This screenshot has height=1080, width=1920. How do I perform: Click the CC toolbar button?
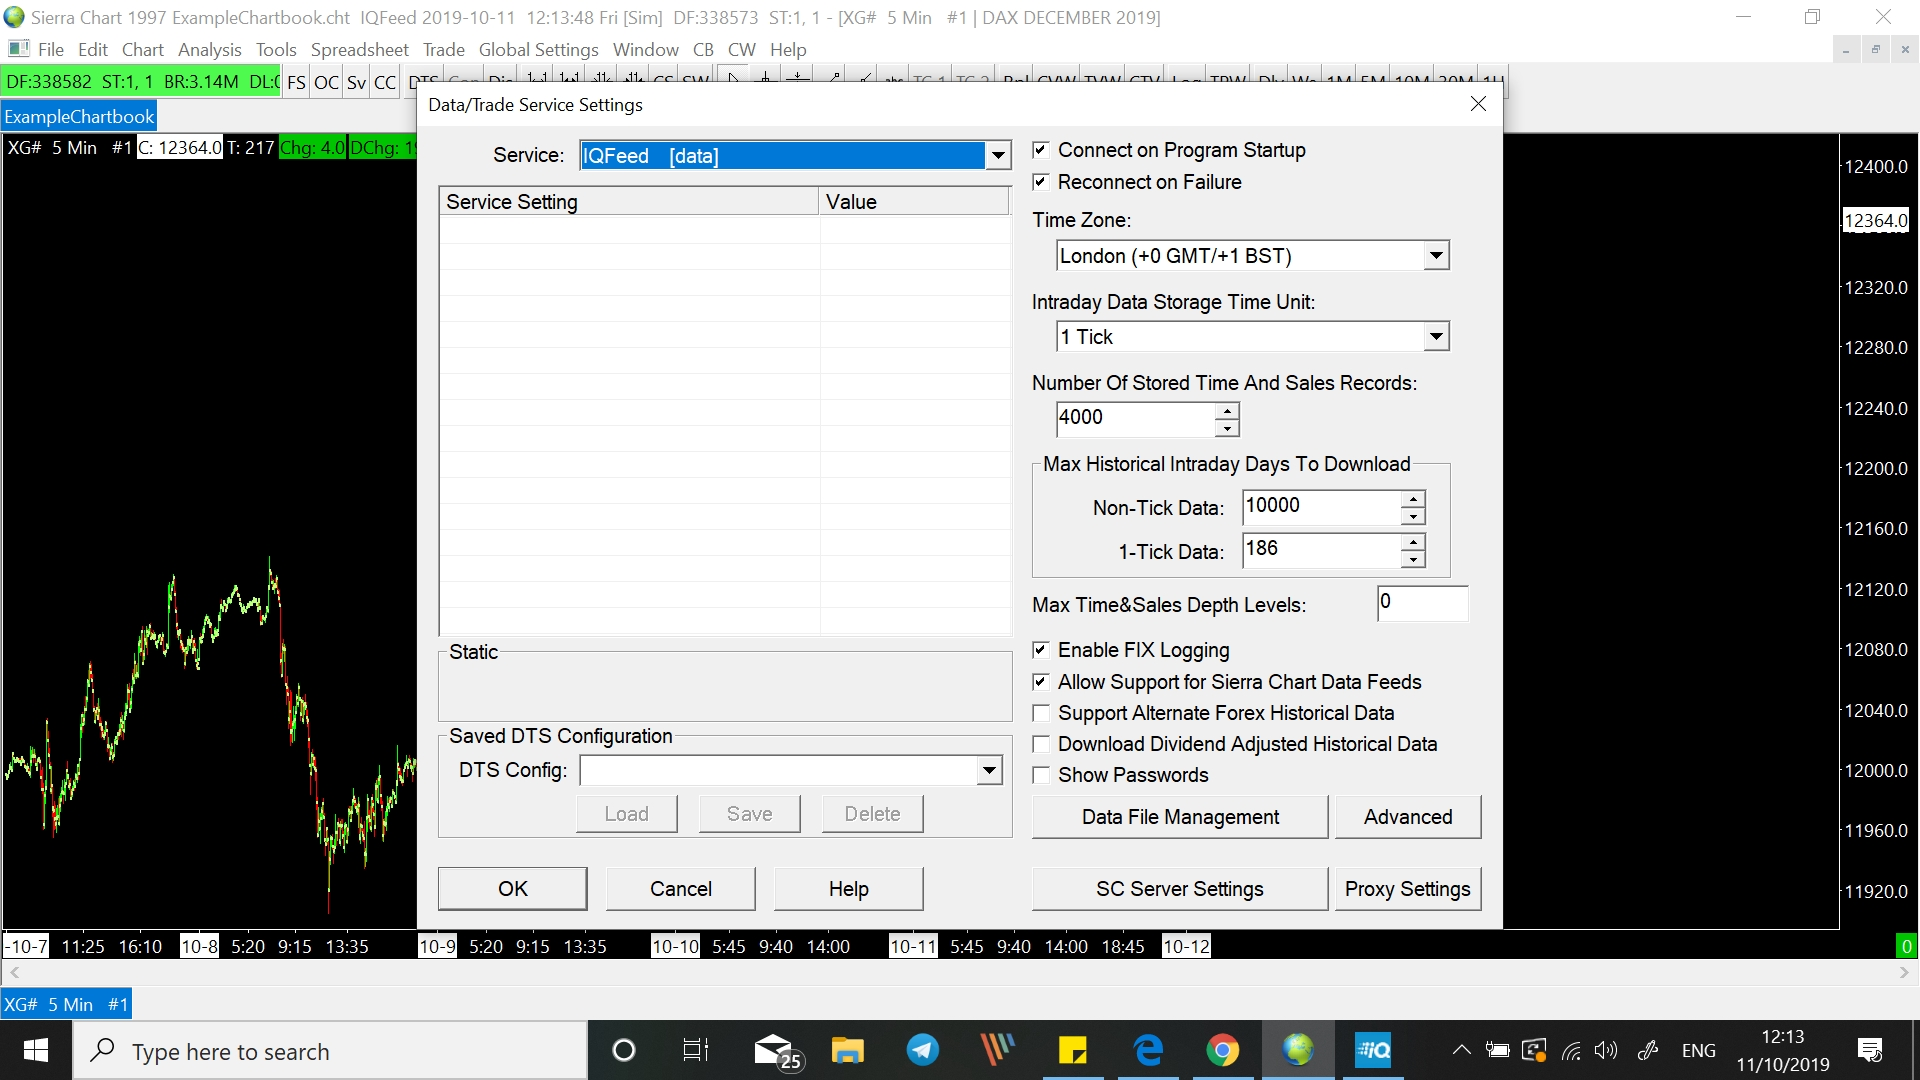(385, 83)
